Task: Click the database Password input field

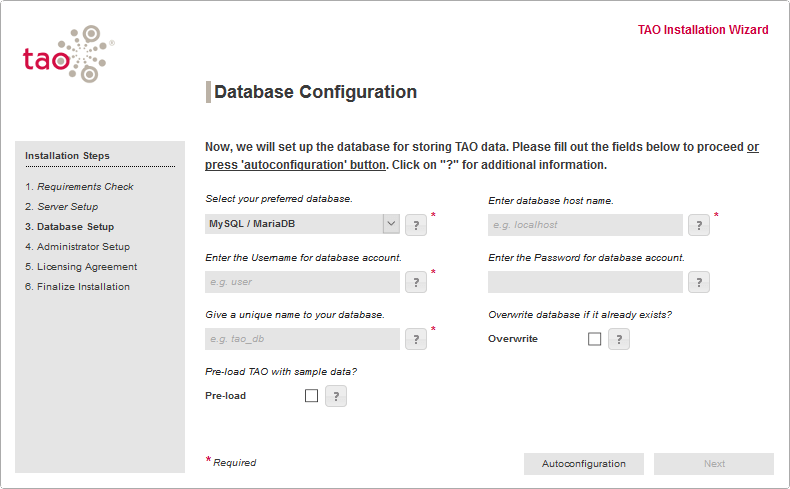Action: (x=585, y=282)
